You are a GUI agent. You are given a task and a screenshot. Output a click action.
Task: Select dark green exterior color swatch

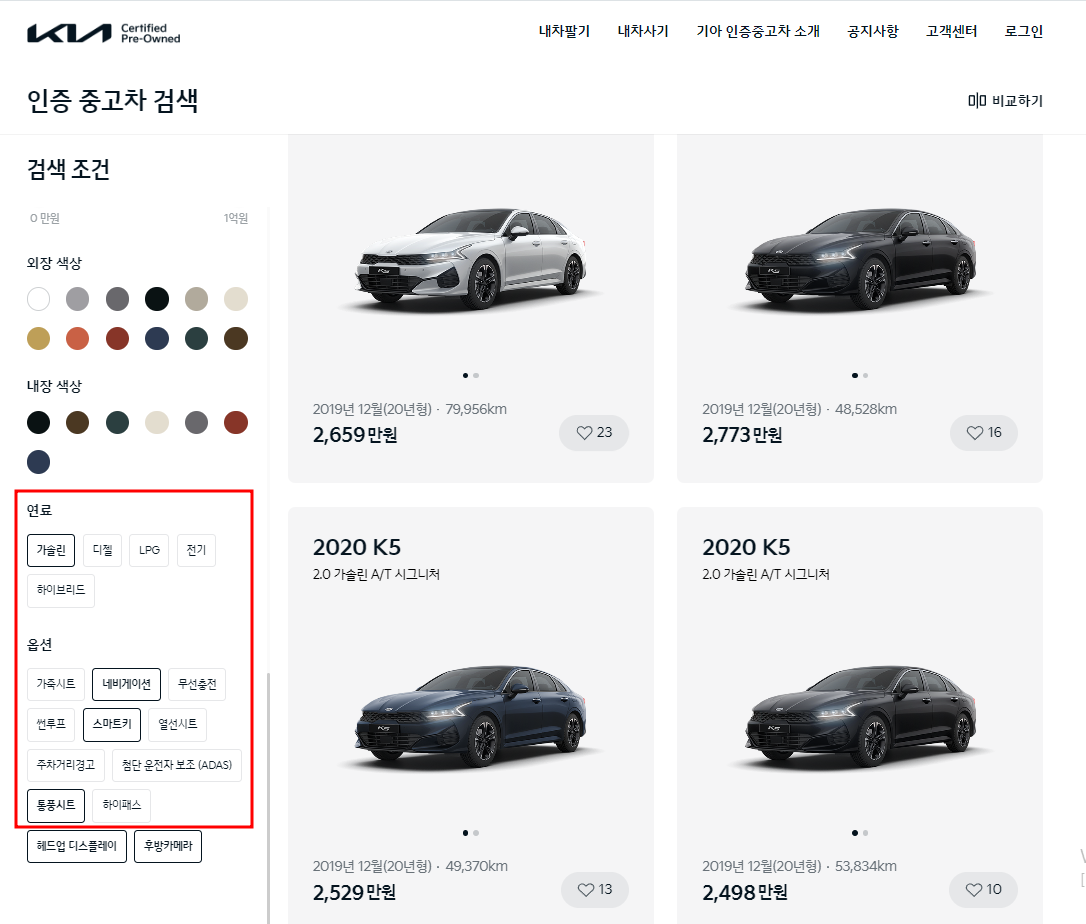(197, 339)
